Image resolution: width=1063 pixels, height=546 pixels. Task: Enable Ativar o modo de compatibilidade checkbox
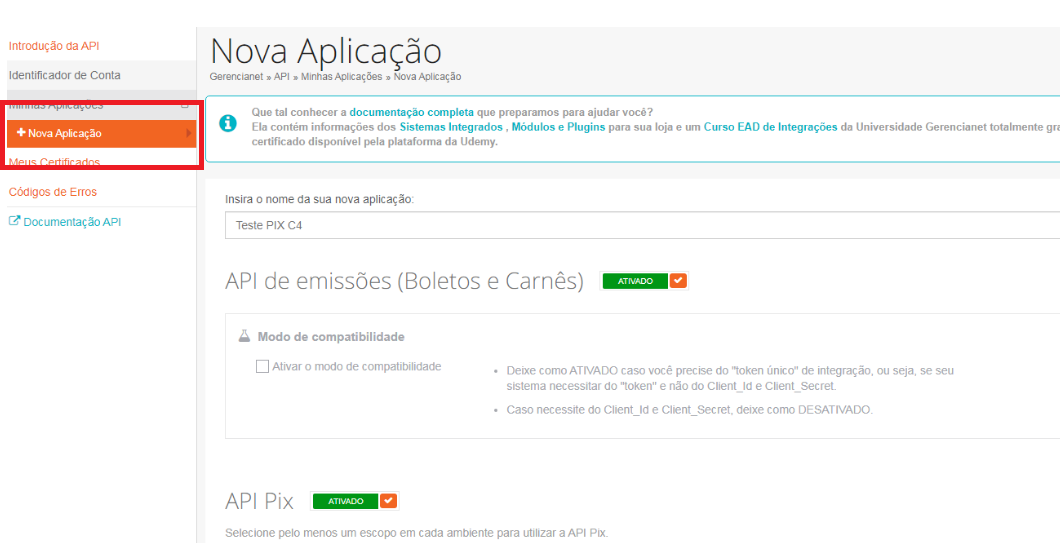pos(263,367)
